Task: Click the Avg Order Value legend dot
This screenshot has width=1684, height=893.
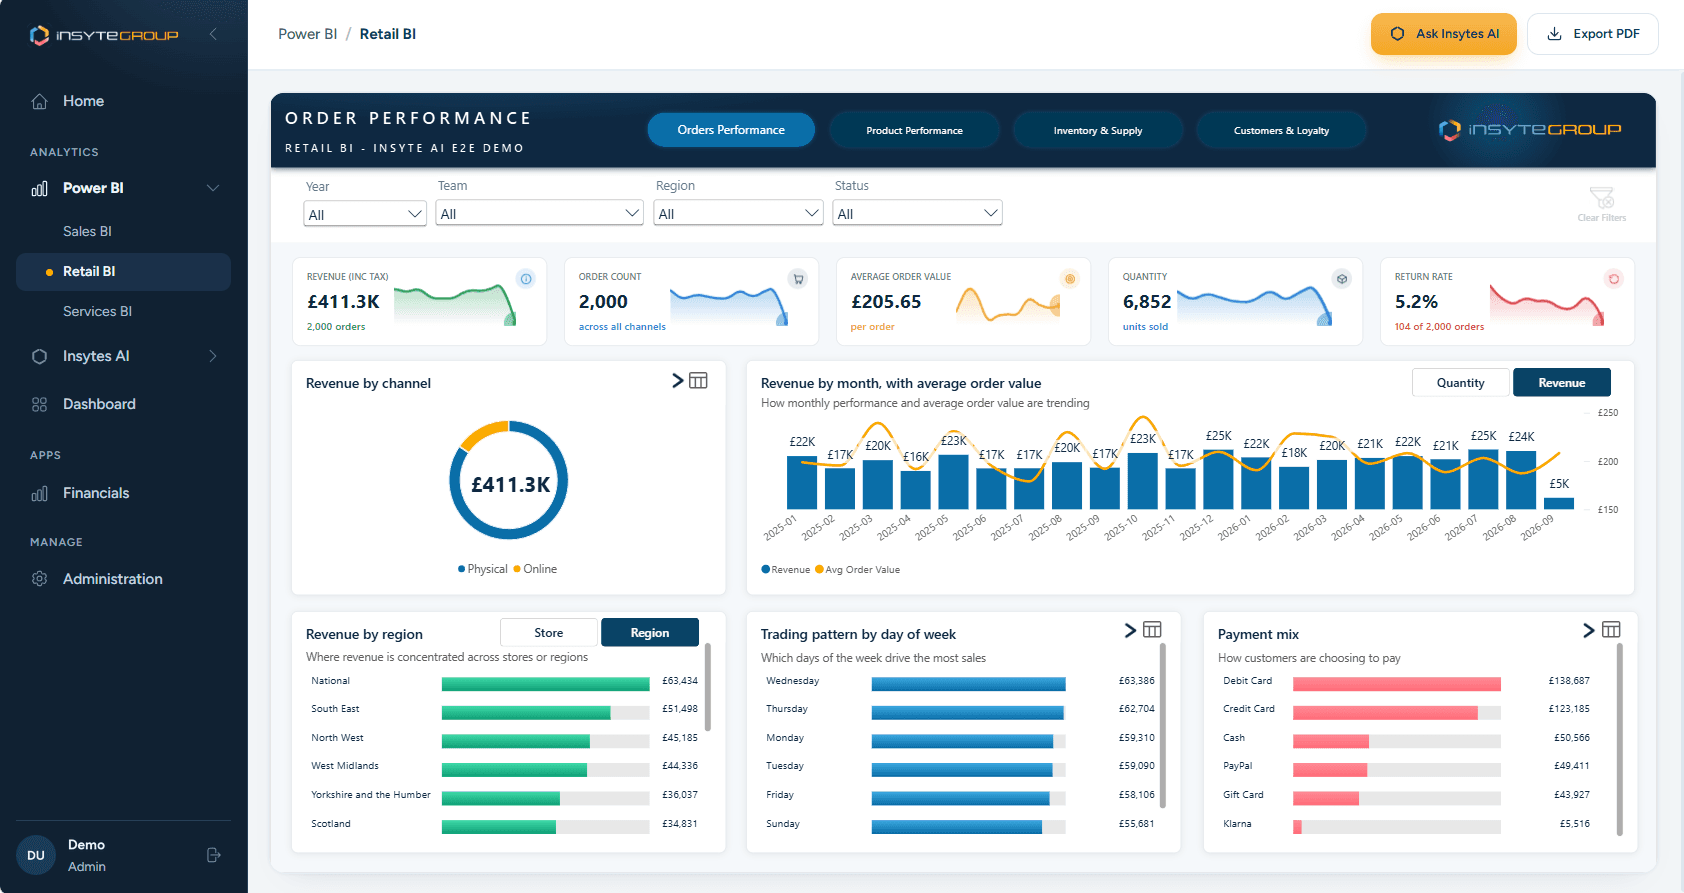Action: [819, 570]
